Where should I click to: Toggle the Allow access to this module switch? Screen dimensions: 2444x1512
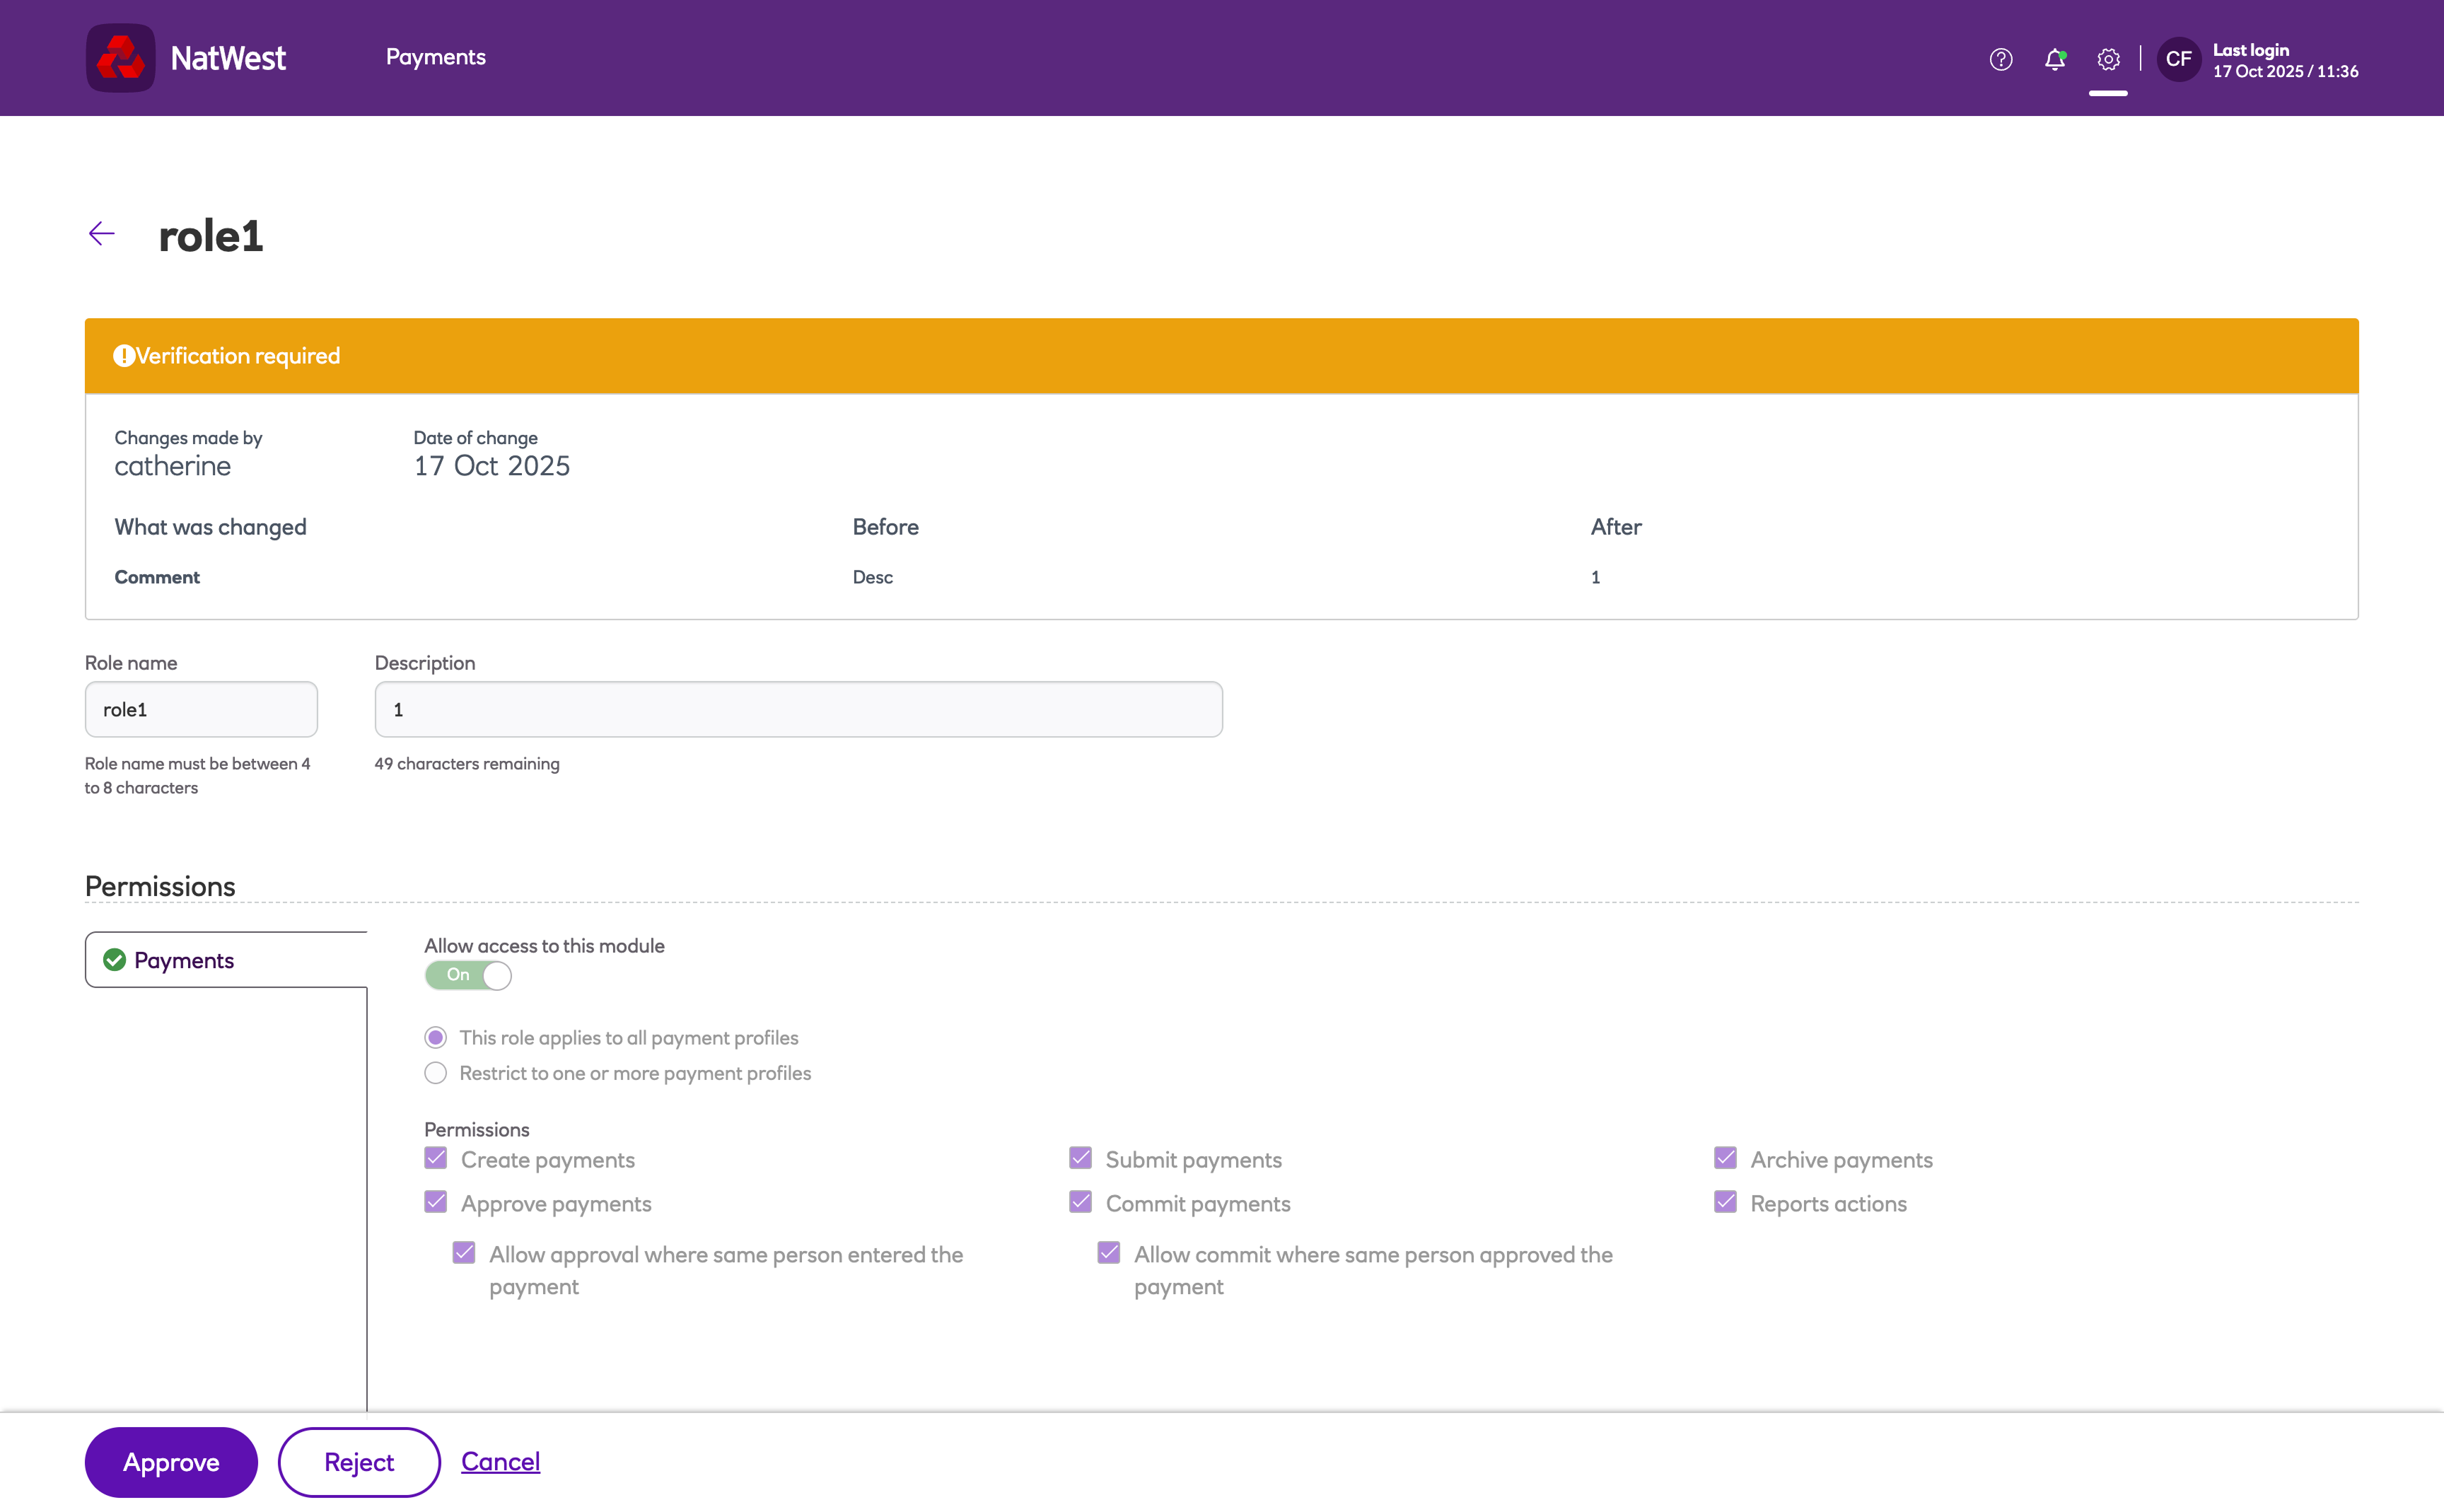coord(468,975)
